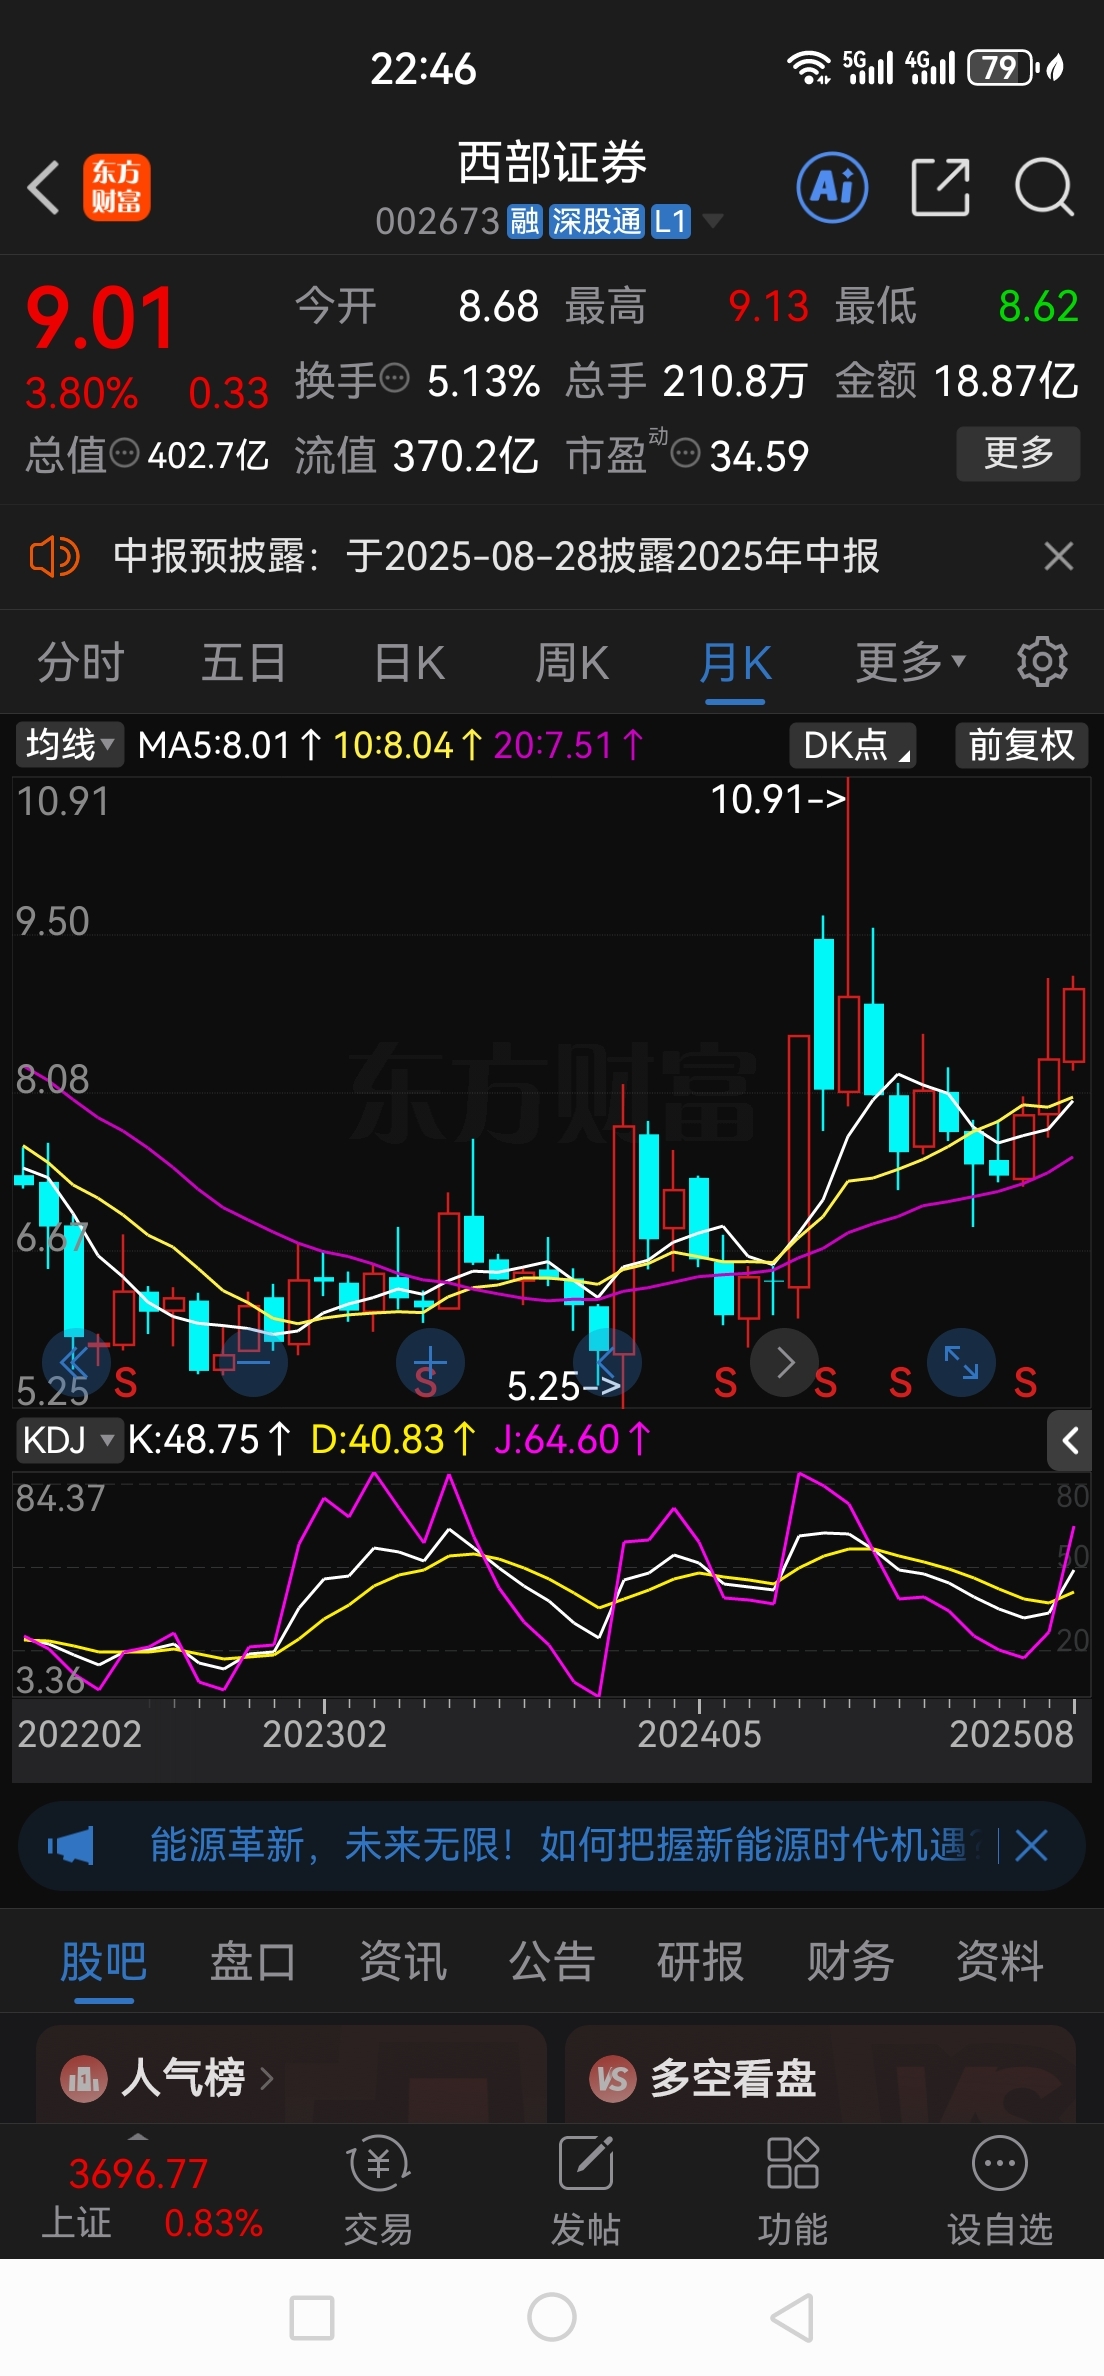Viewport: 1104px width, 2376px height.
Task: Tap the 10.91 high price marker
Action: (x=778, y=799)
